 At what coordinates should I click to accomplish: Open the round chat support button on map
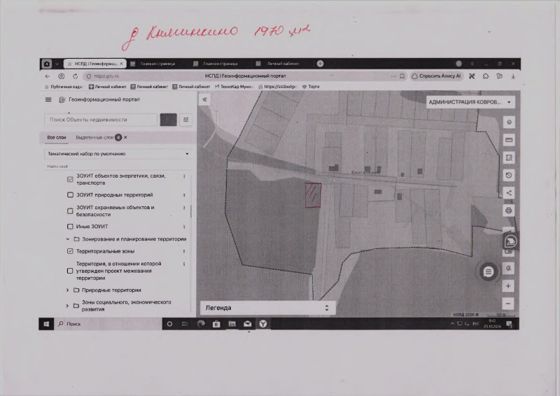[488, 272]
